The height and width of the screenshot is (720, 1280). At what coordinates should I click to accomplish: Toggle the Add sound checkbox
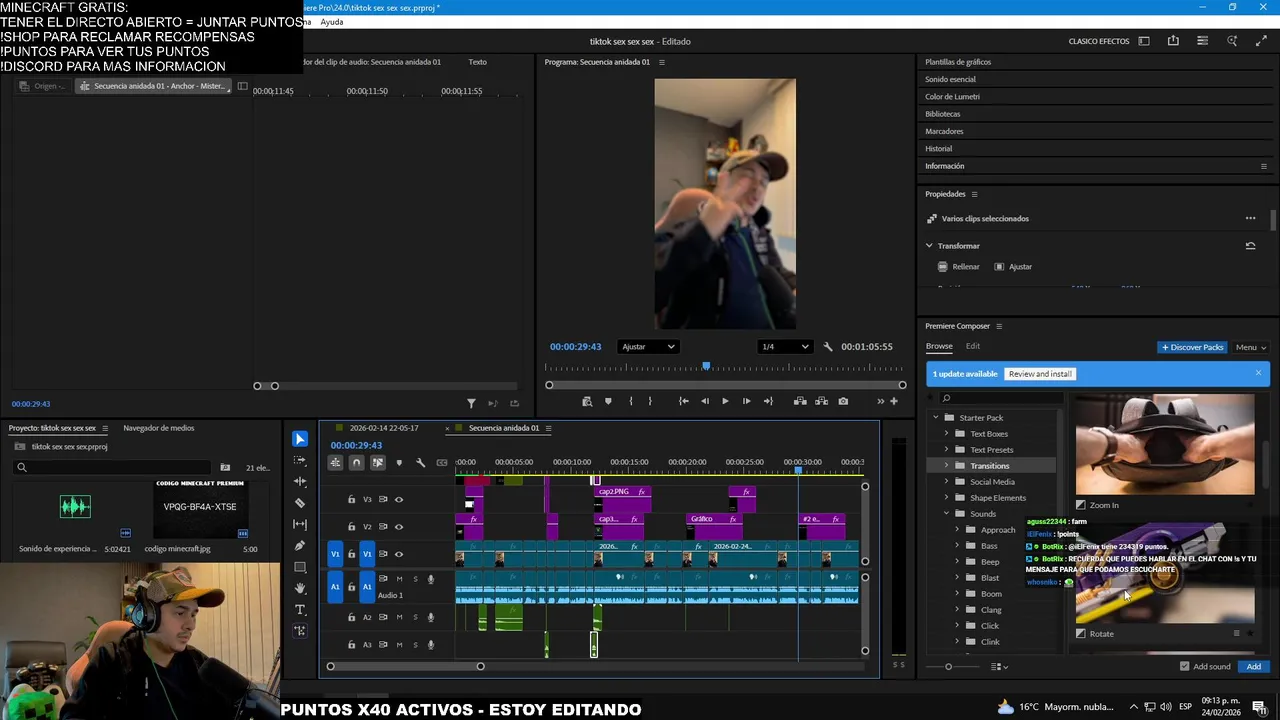(x=1184, y=666)
